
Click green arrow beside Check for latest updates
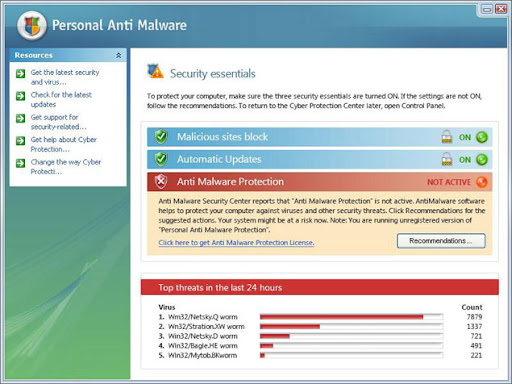tap(21, 96)
